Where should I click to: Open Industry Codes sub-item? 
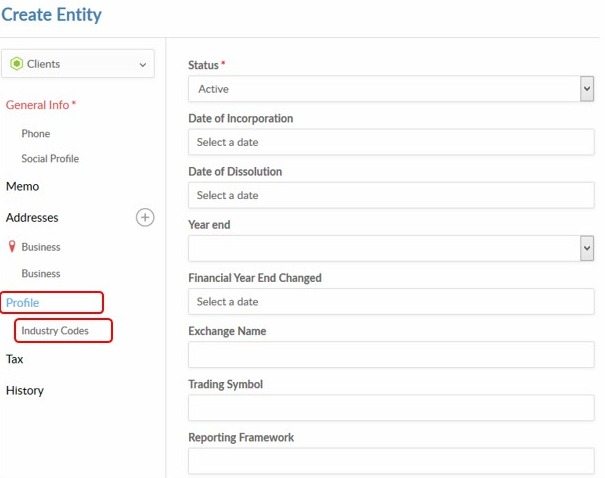[x=55, y=331]
